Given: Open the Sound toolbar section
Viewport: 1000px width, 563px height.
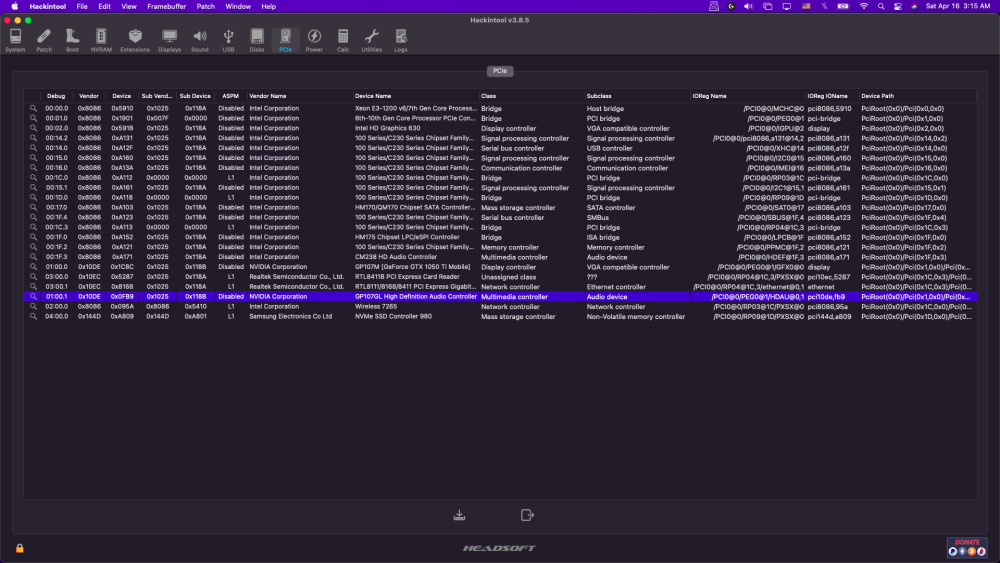Looking at the screenshot, I should [200, 40].
